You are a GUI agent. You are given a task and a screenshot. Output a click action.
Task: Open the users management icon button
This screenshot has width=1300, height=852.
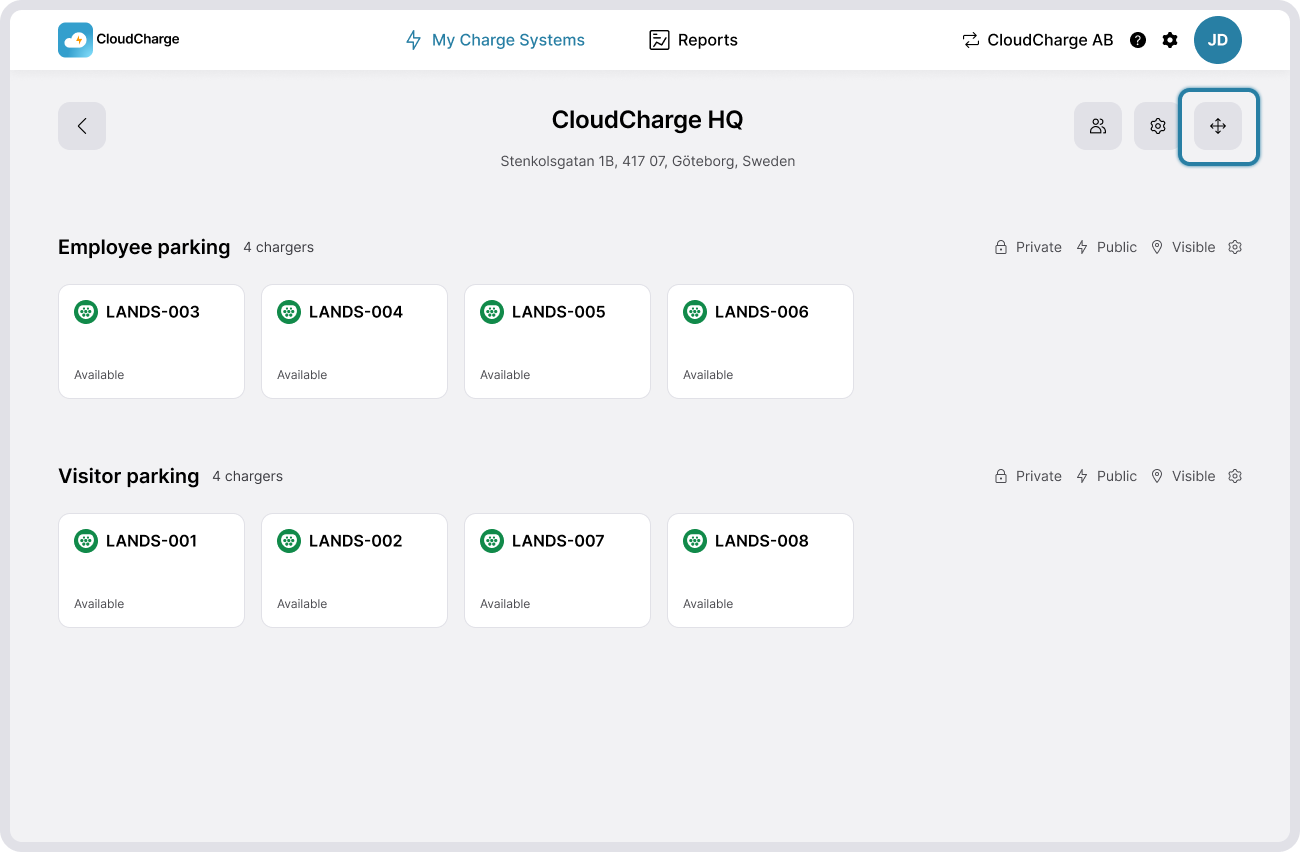tap(1098, 126)
